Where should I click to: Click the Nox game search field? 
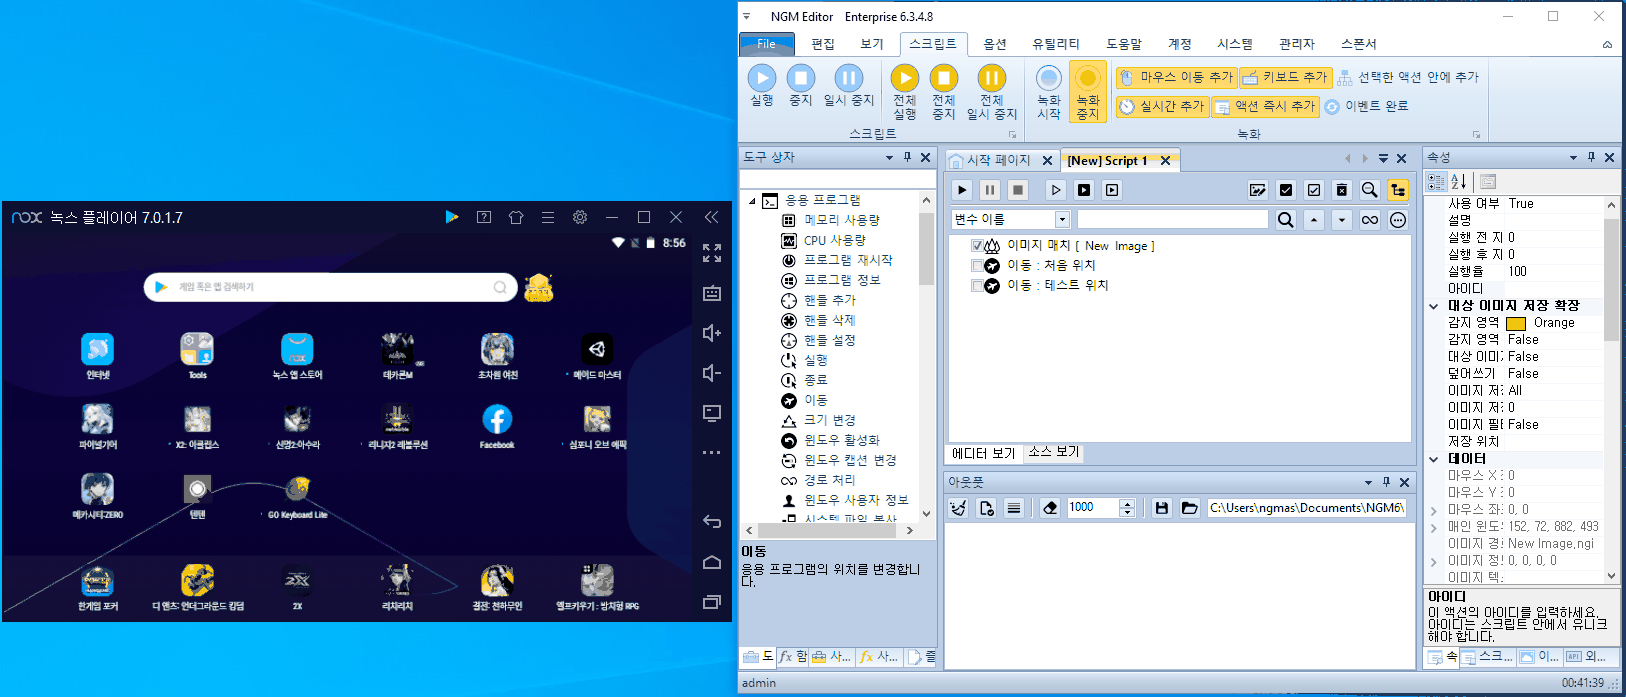[x=331, y=287]
